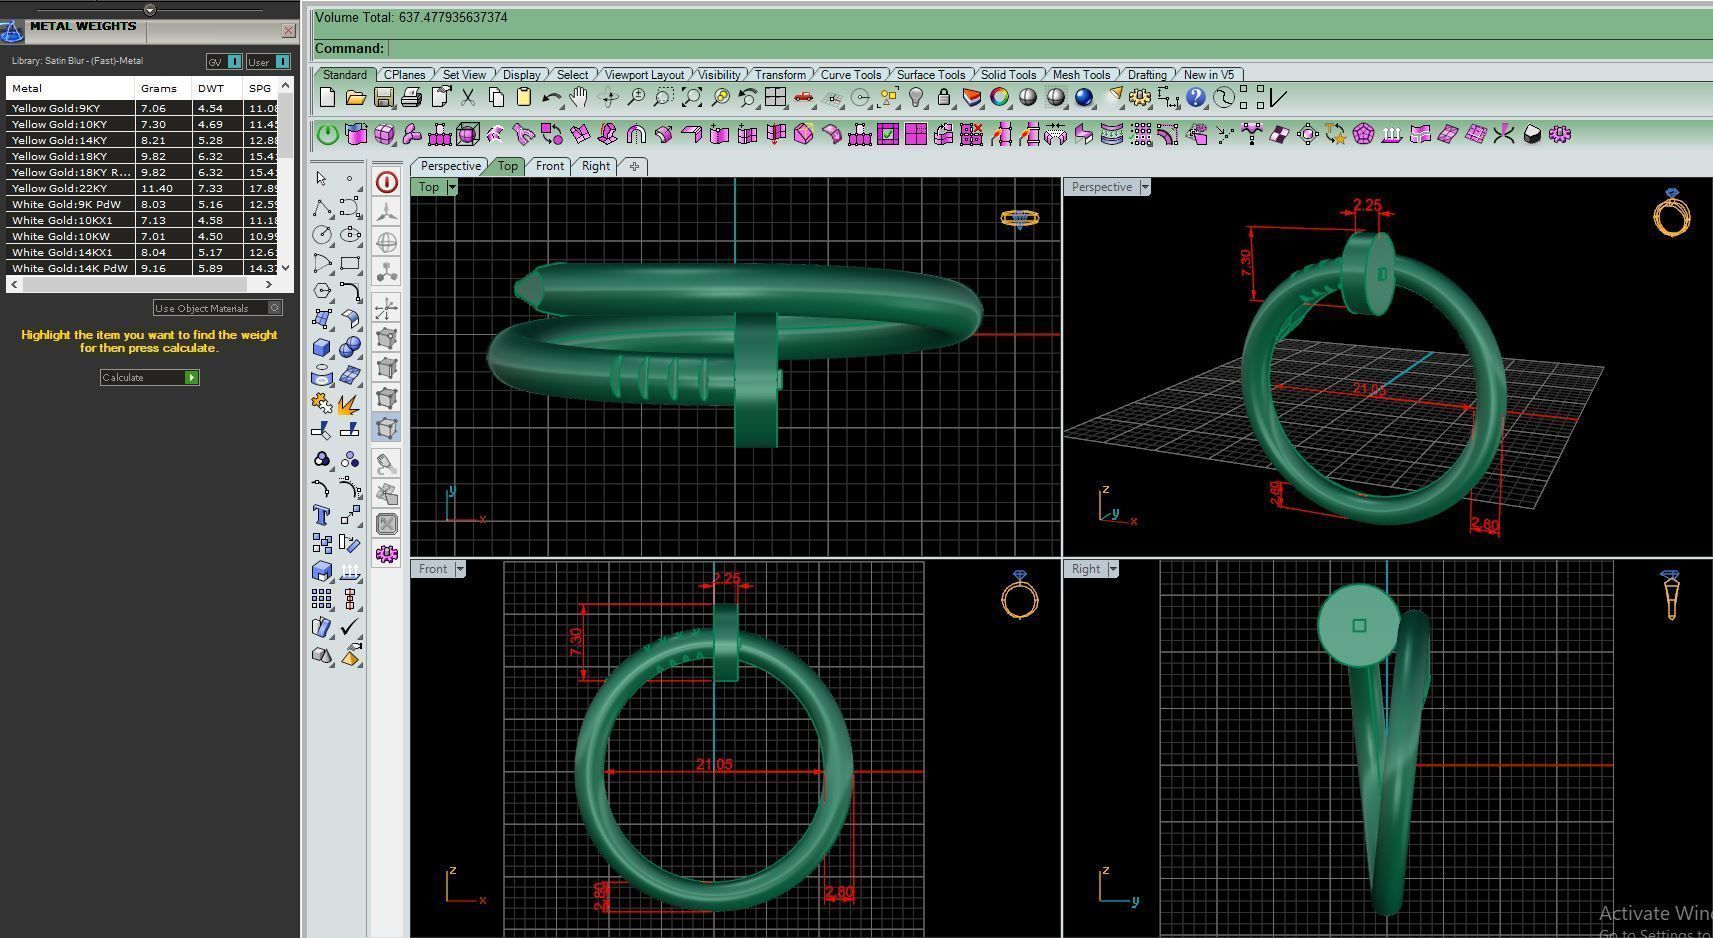This screenshot has width=1713, height=938.
Task: Open the Curve Tools toolbar tab
Action: (850, 75)
